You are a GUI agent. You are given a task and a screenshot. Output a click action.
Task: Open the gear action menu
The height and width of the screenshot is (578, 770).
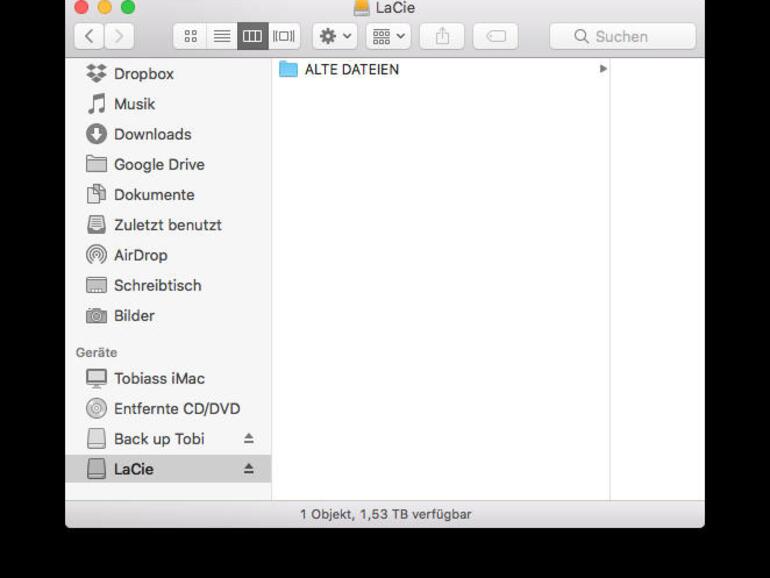335,36
